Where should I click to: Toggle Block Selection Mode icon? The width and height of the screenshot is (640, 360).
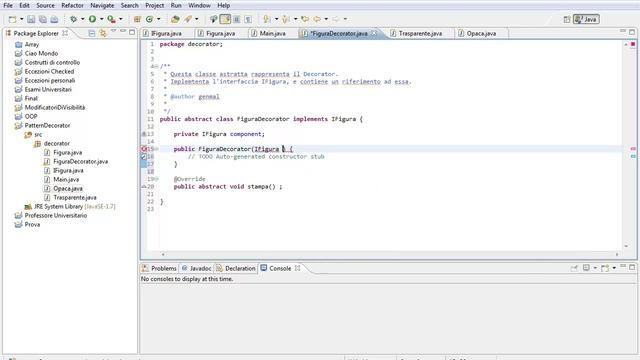point(237,19)
